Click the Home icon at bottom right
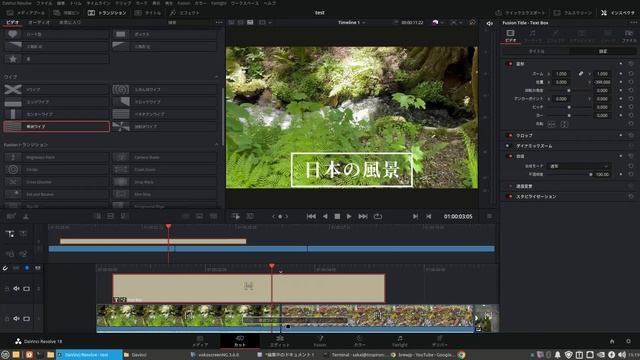This screenshot has height=360, width=640. click(612, 341)
